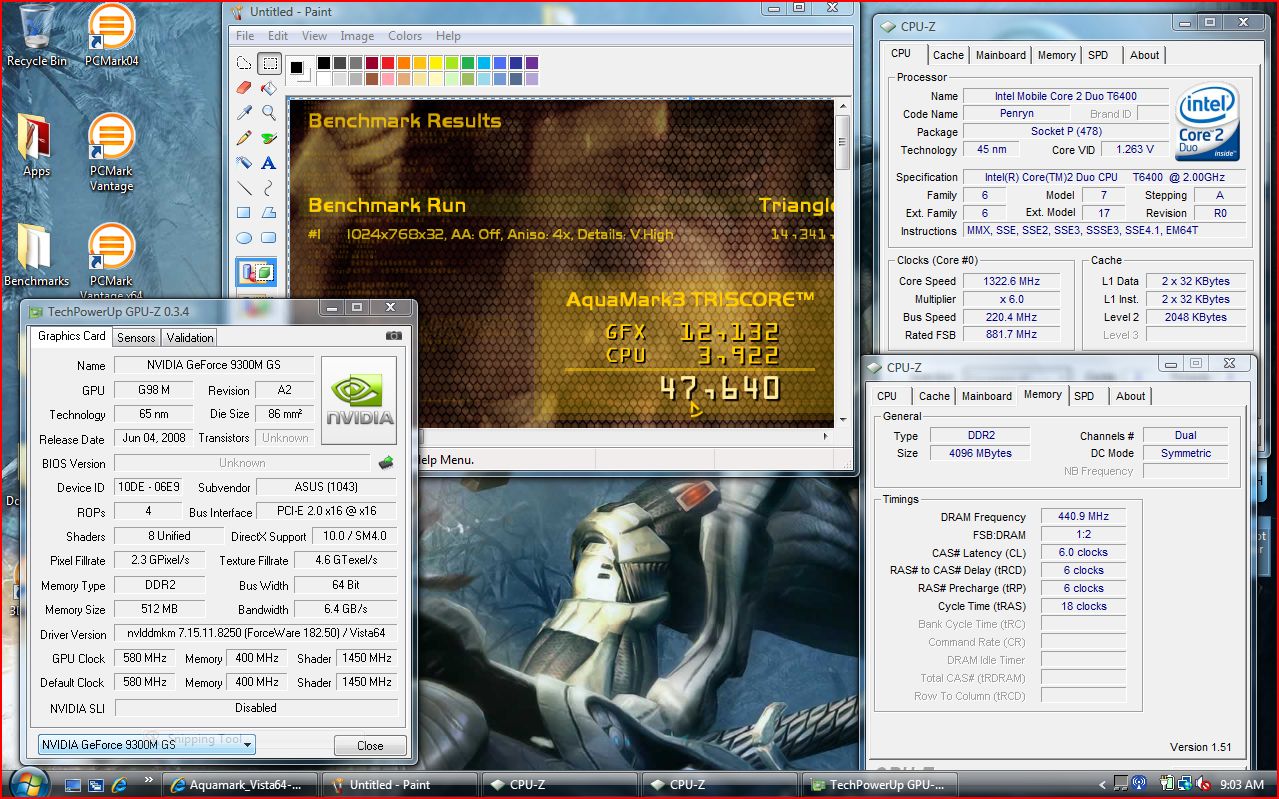Activate the Pick Color eyedropper tool
This screenshot has height=799, width=1279.
point(244,113)
